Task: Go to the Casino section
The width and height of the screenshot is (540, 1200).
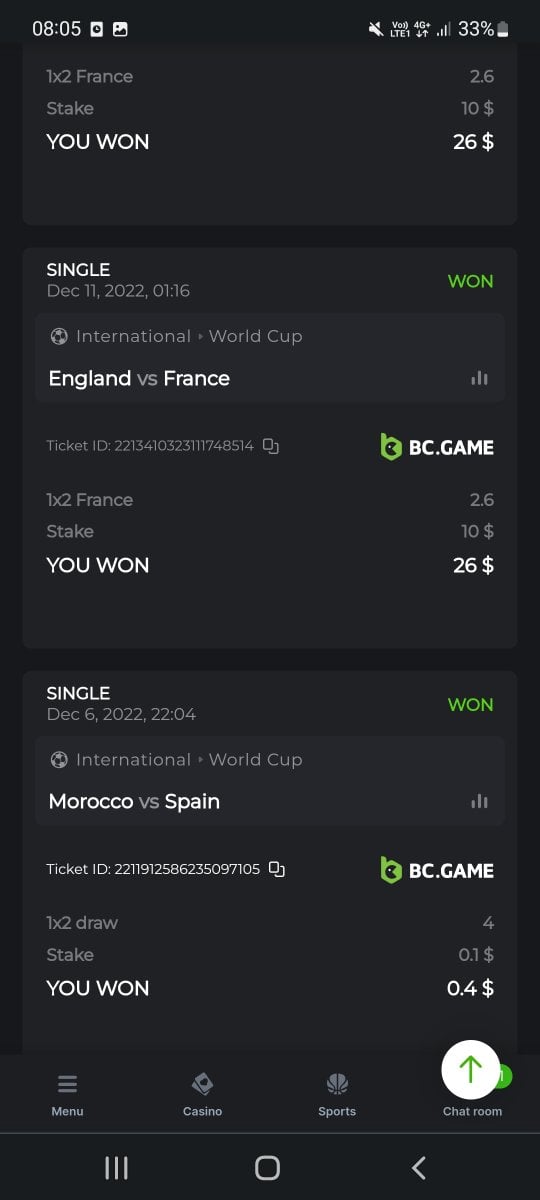Action: [202, 1094]
